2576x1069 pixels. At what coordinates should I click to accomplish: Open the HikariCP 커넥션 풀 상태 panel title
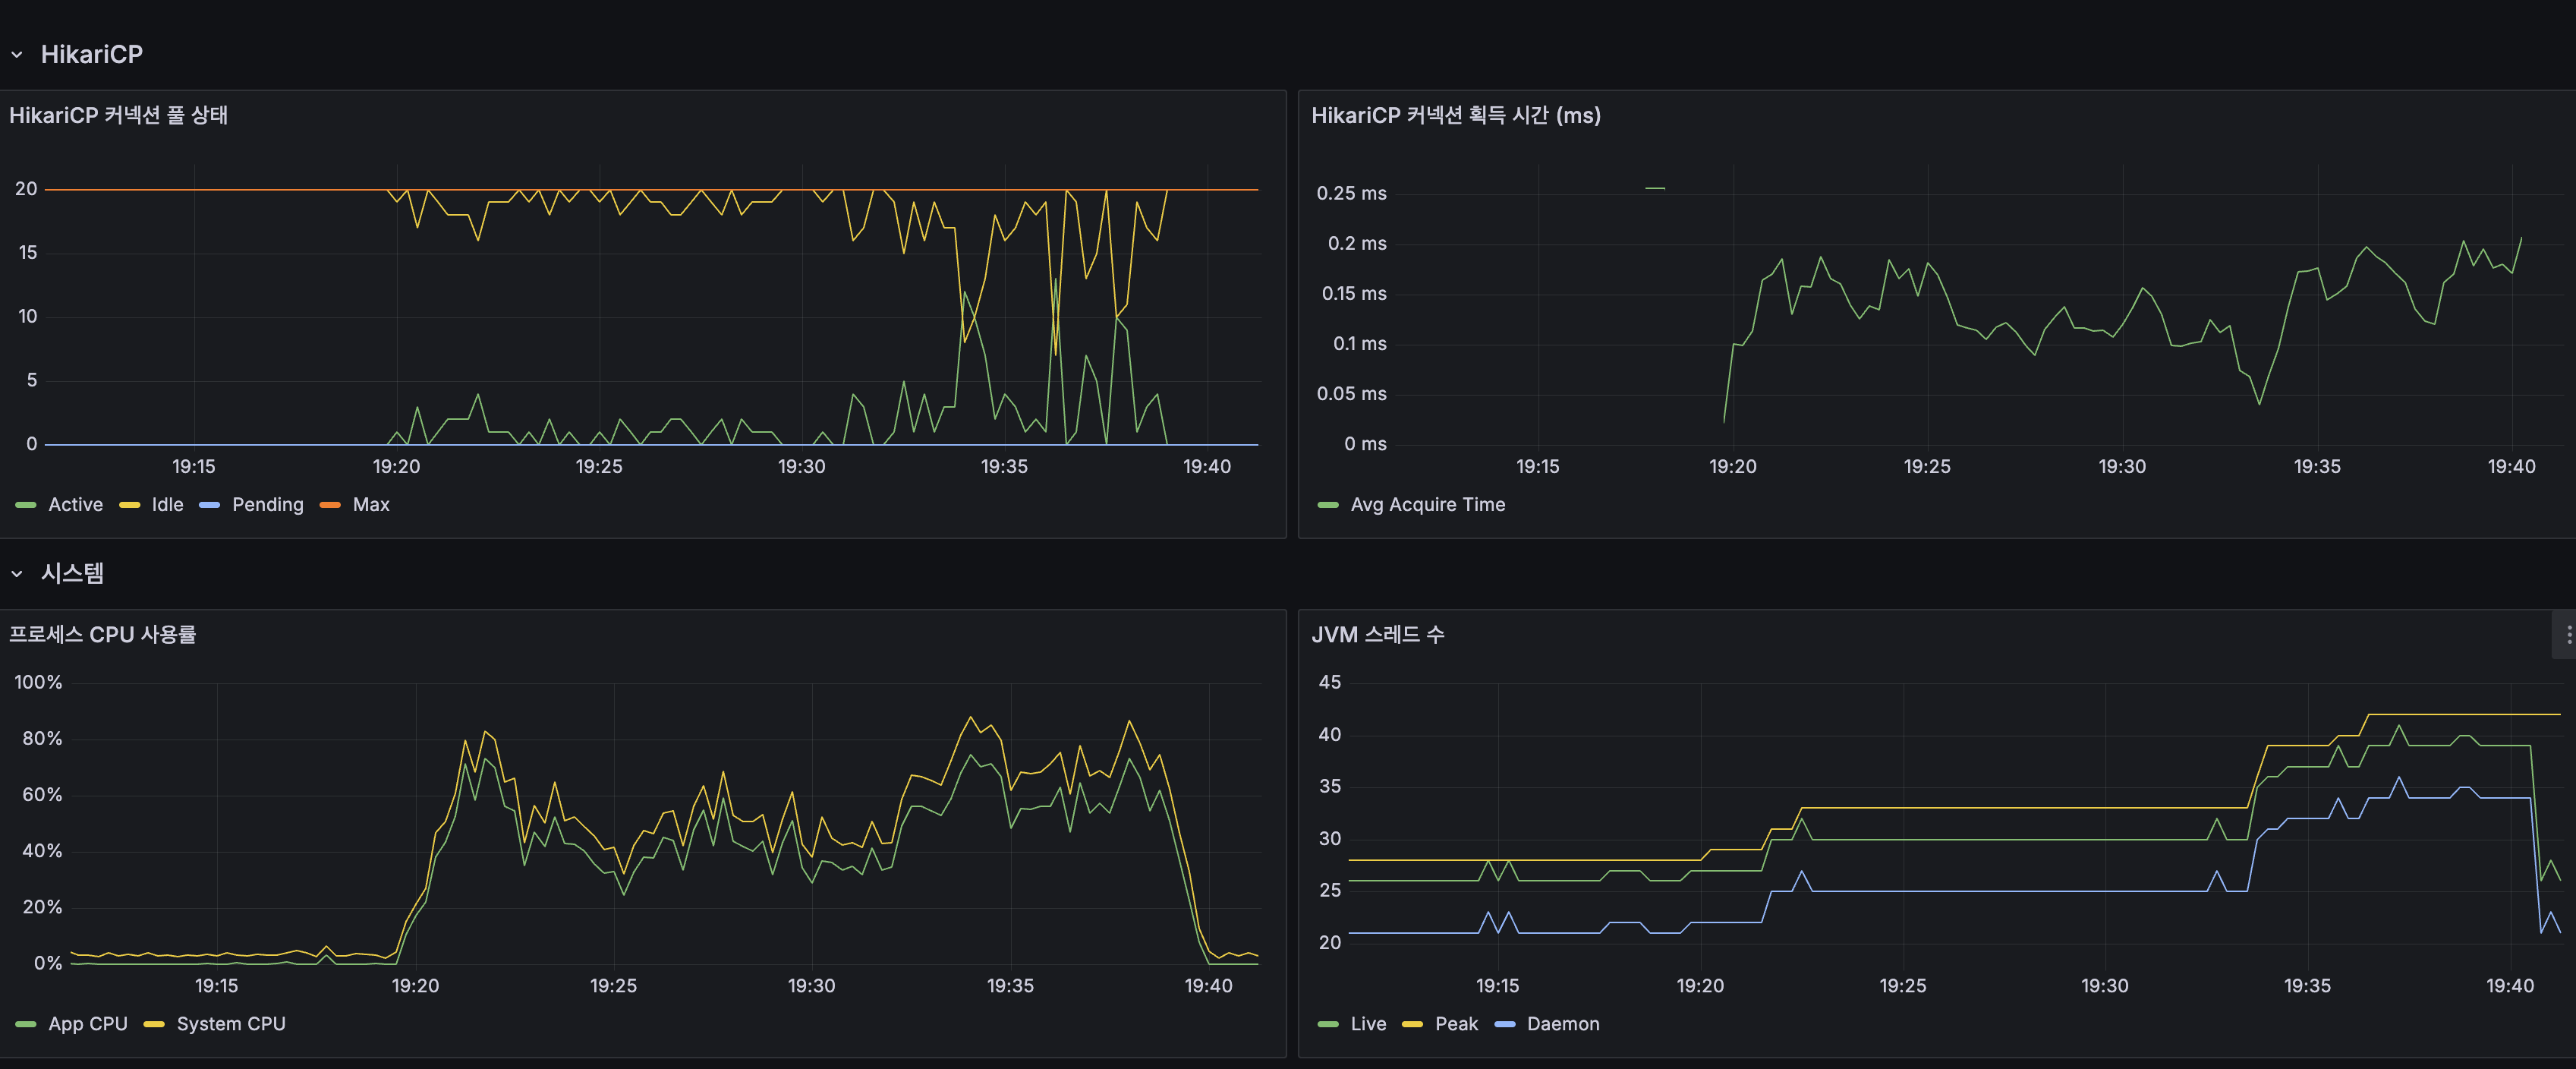(x=118, y=116)
